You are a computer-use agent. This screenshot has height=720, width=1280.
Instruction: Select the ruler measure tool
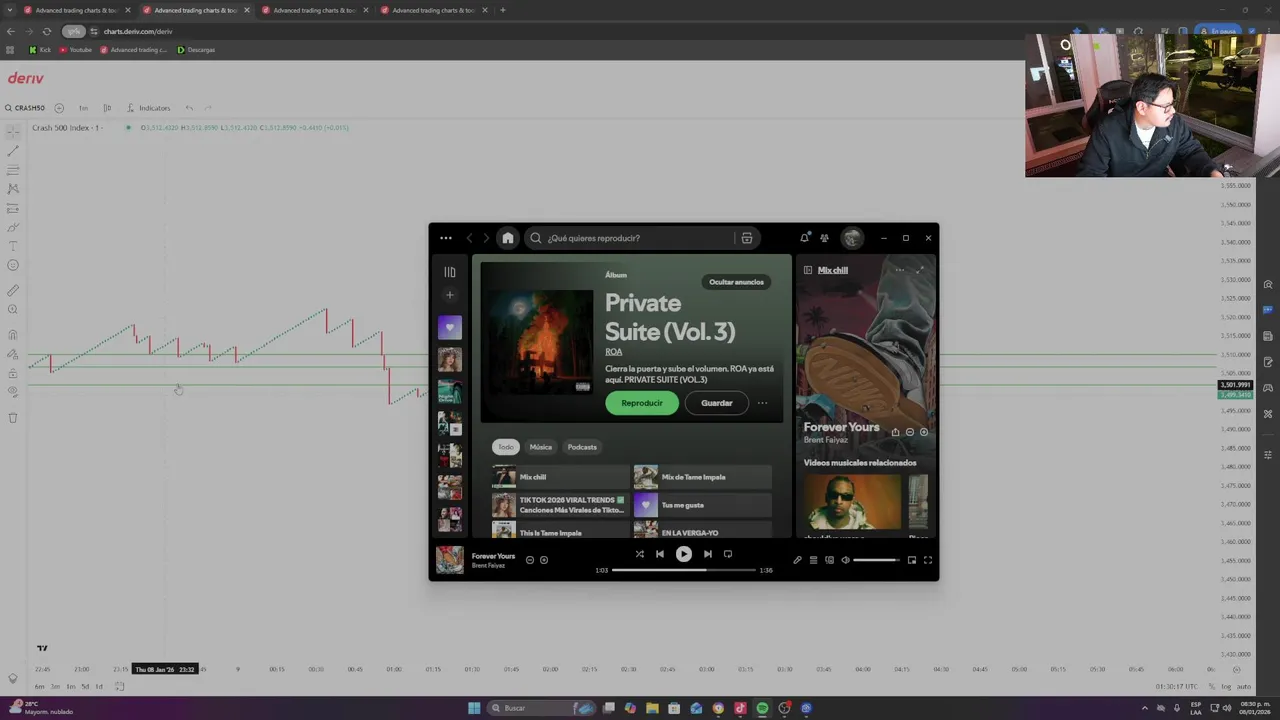coord(13,291)
